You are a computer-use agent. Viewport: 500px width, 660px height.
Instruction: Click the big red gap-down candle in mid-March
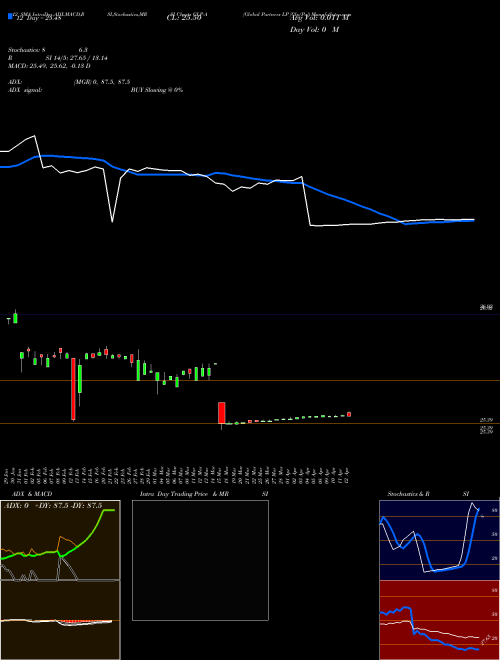pyautogui.click(x=221, y=413)
